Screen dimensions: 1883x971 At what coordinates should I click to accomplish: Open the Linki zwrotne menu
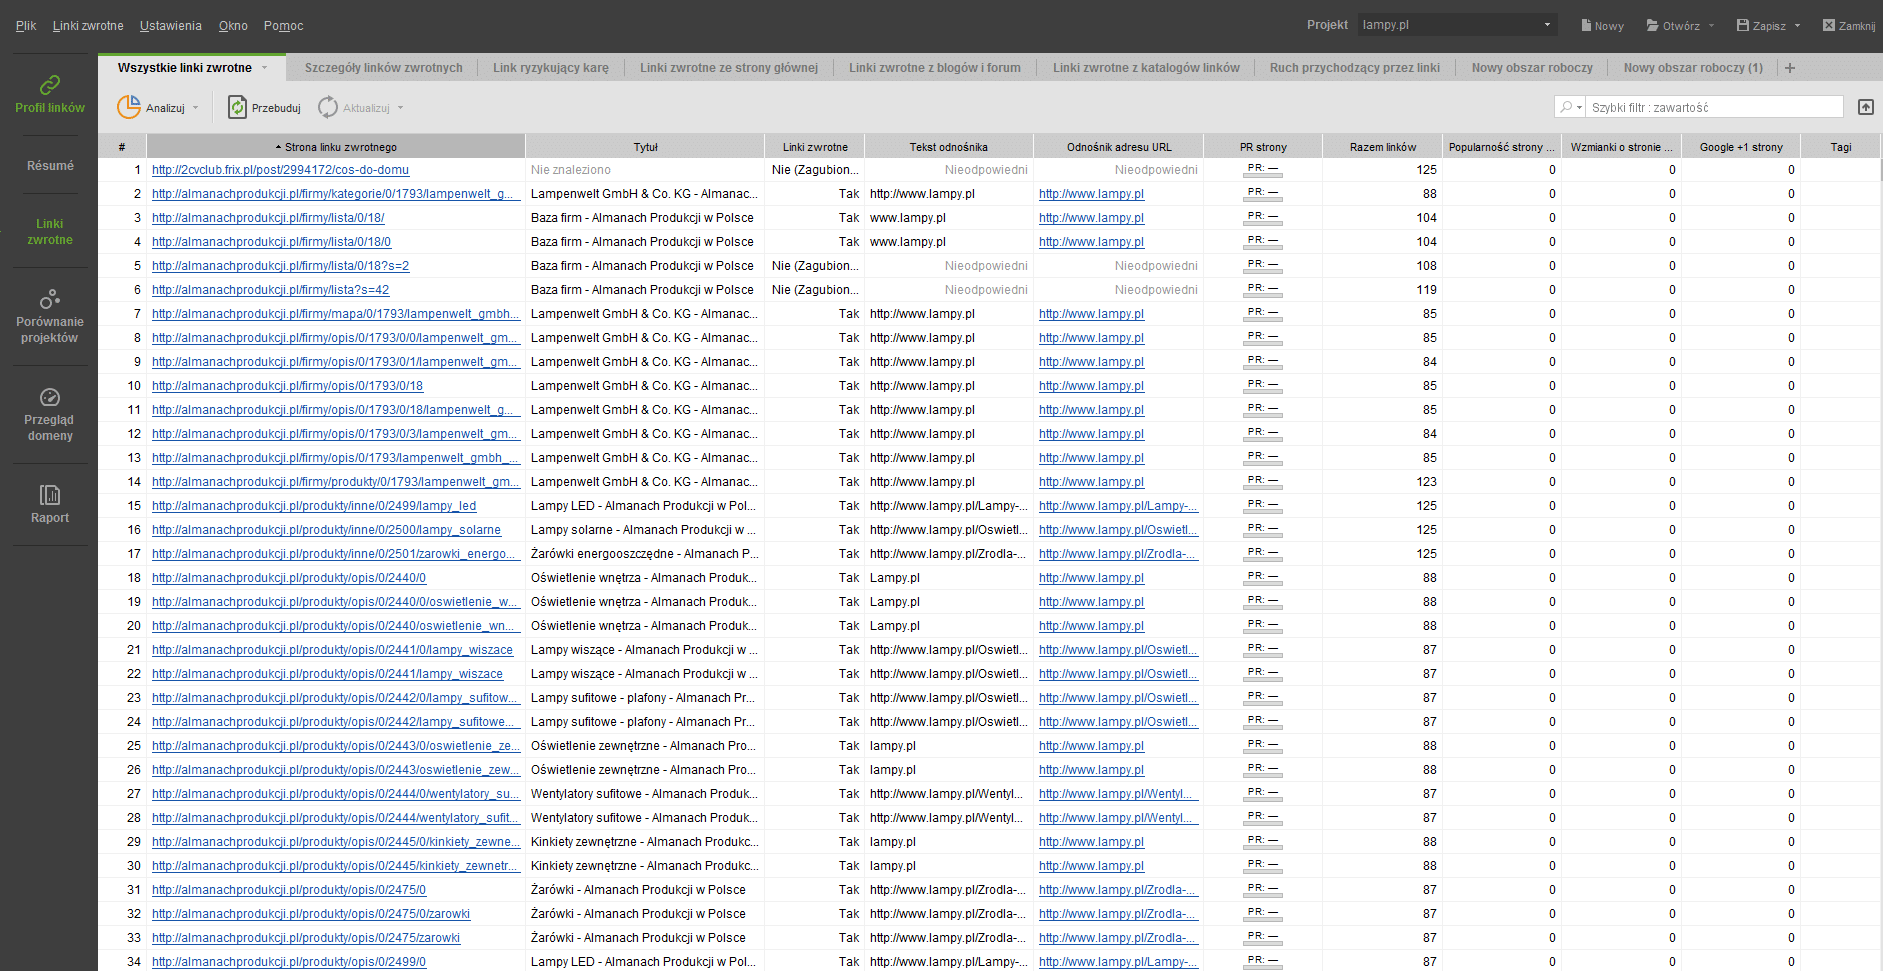point(88,25)
